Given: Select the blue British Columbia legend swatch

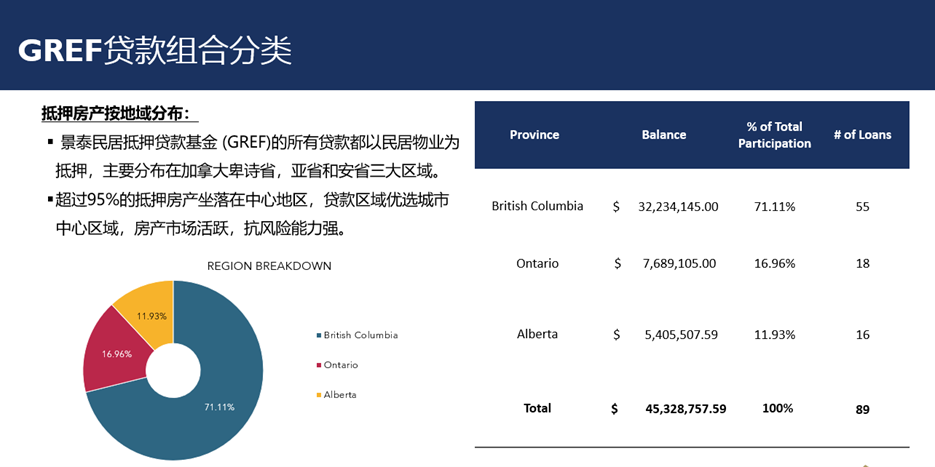Looking at the screenshot, I should [318, 336].
